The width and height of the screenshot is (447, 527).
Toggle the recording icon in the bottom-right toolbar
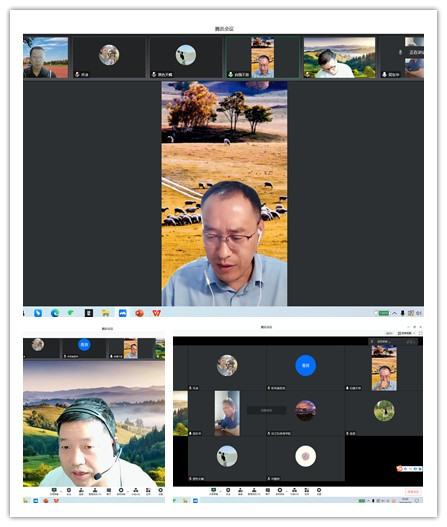pos(280,491)
